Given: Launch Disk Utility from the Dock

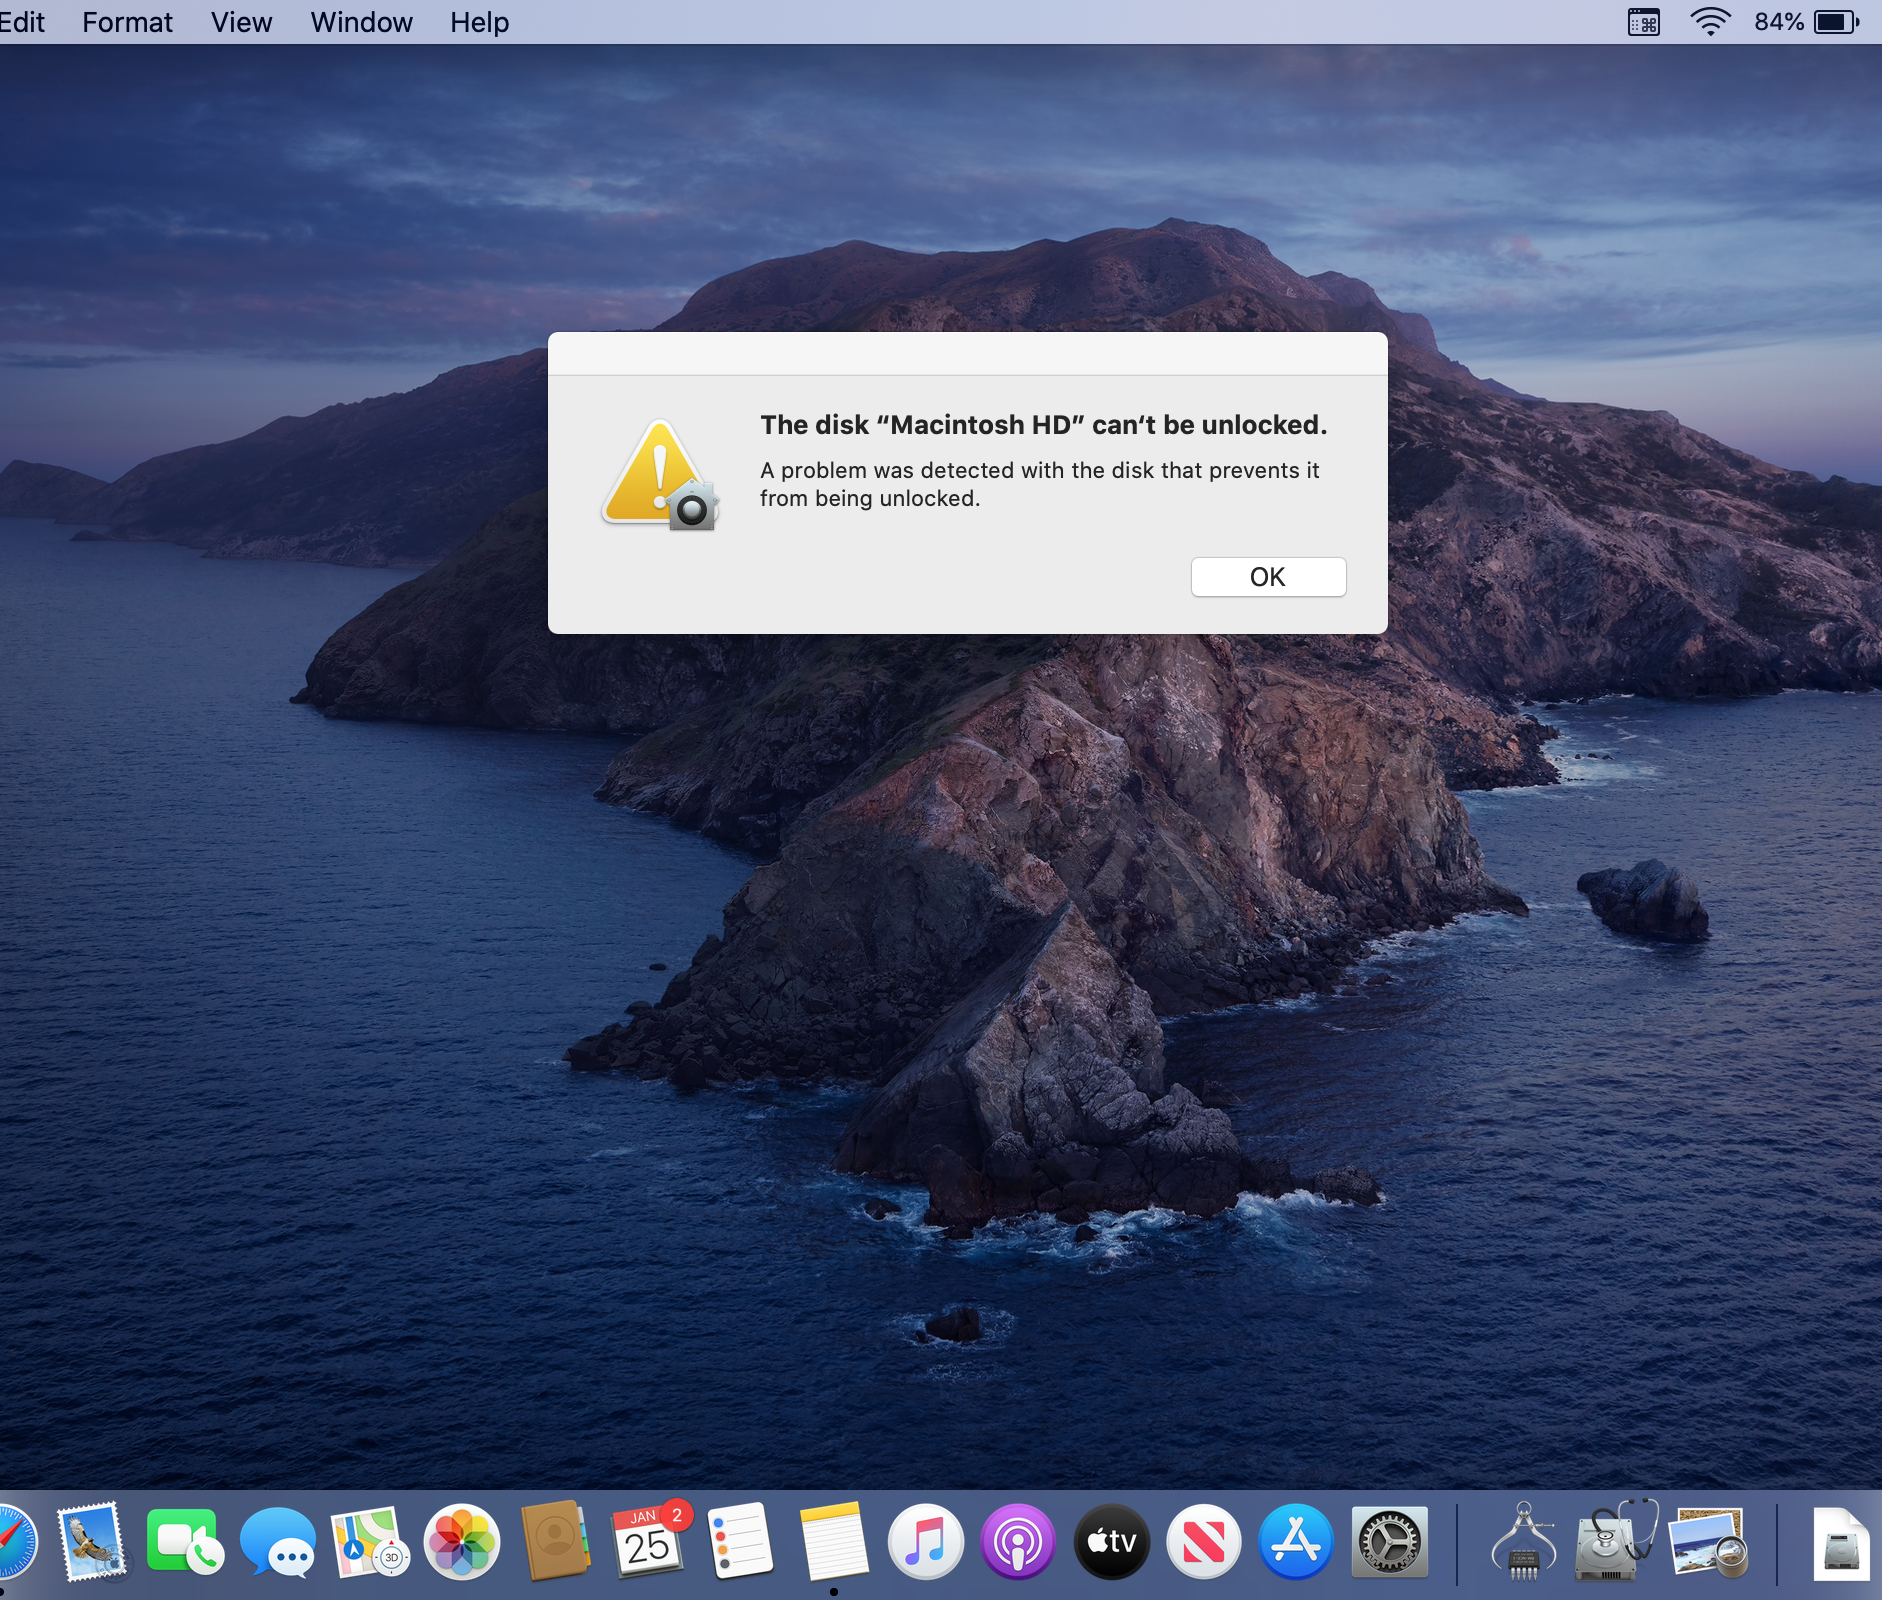Looking at the screenshot, I should pos(1616,1542).
